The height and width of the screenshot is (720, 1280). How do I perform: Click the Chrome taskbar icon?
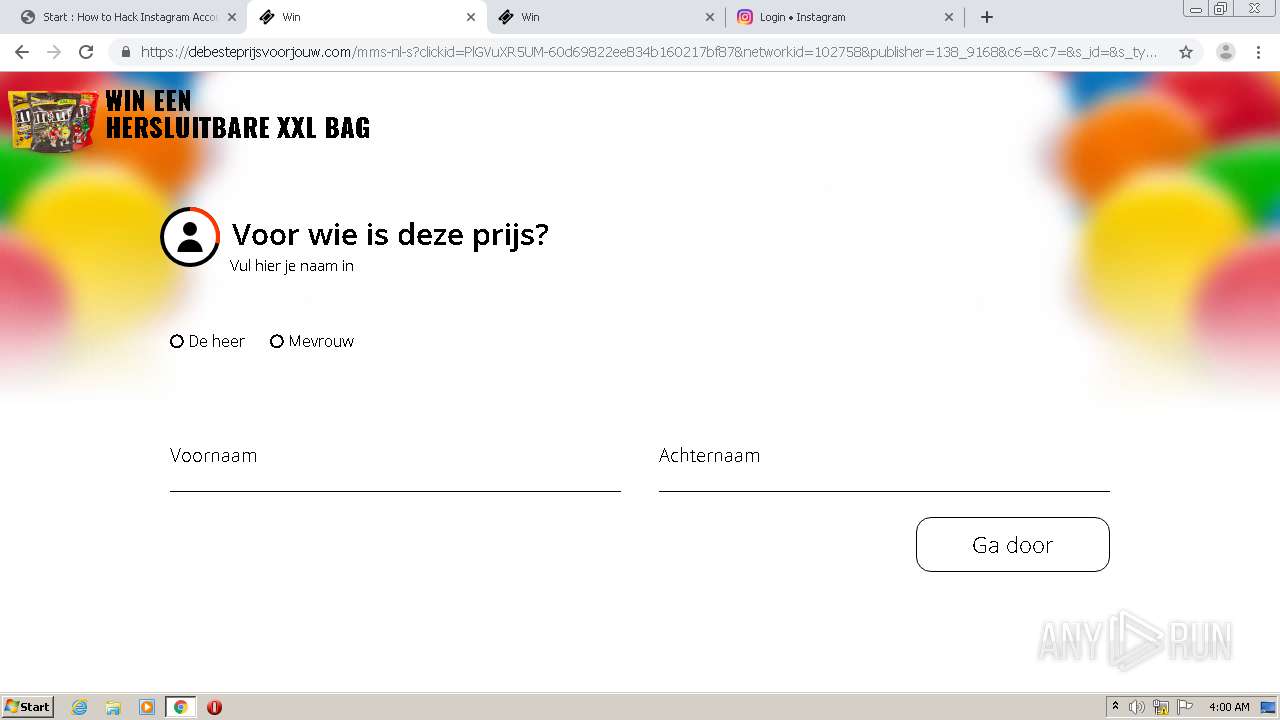pyautogui.click(x=180, y=707)
